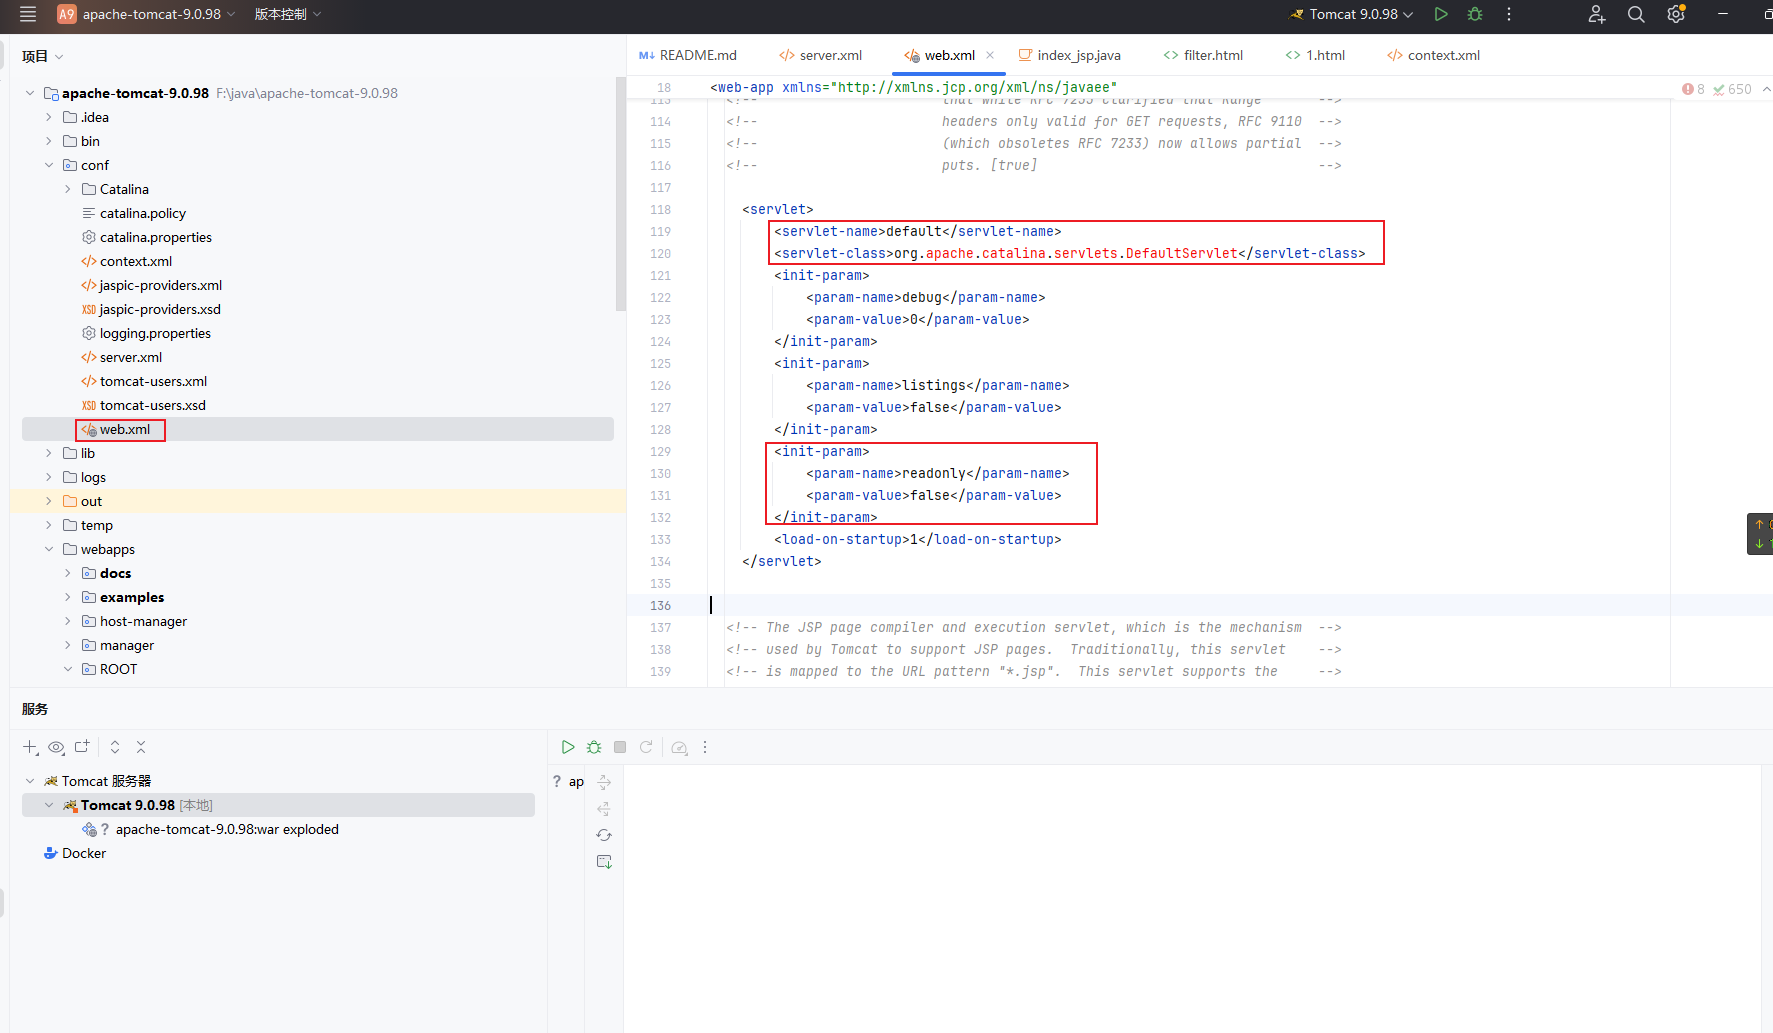Viewport: 1773px width, 1033px height.
Task: Click the deploy all arrow icon
Action: 604,782
